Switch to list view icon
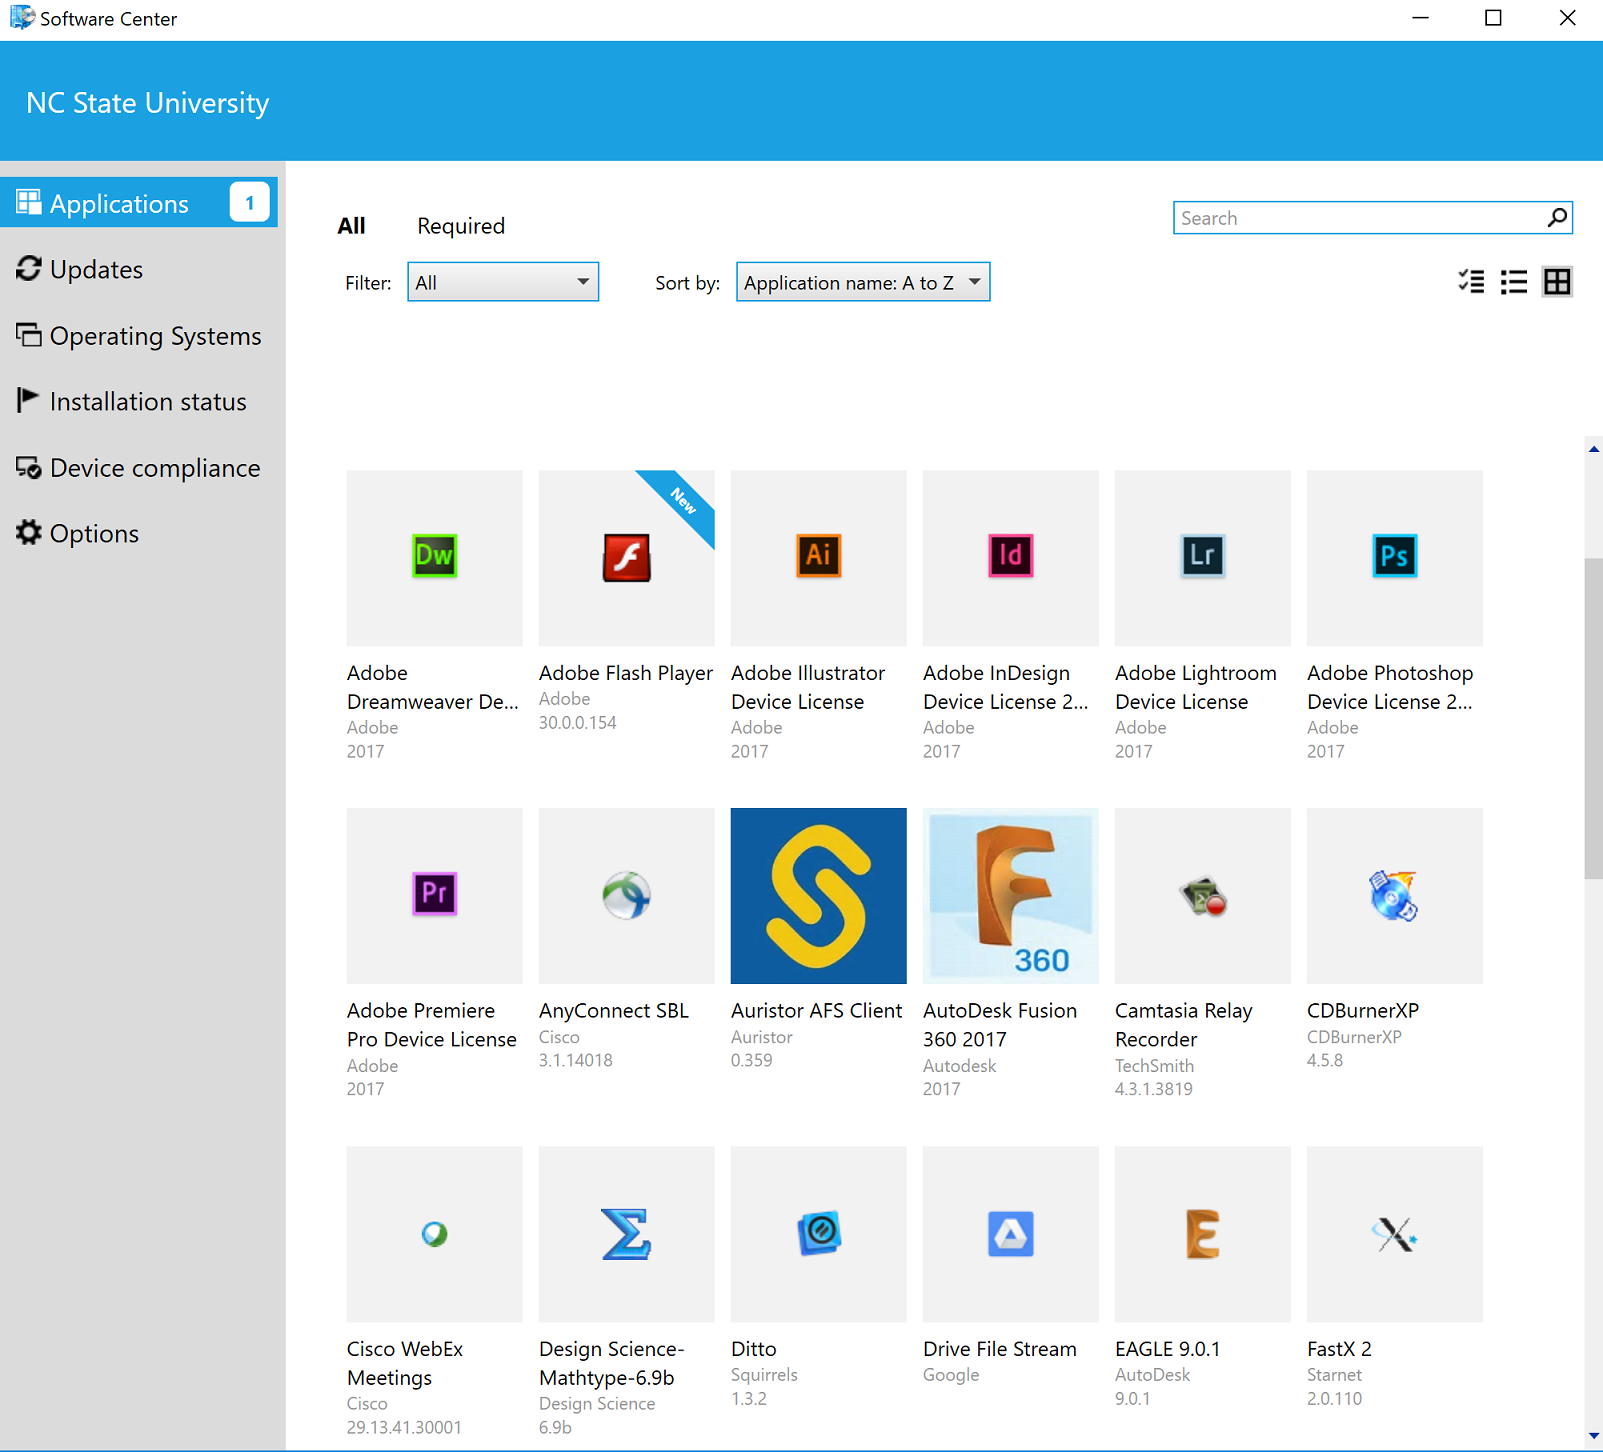Image resolution: width=1603 pixels, height=1452 pixels. pos(1514,282)
